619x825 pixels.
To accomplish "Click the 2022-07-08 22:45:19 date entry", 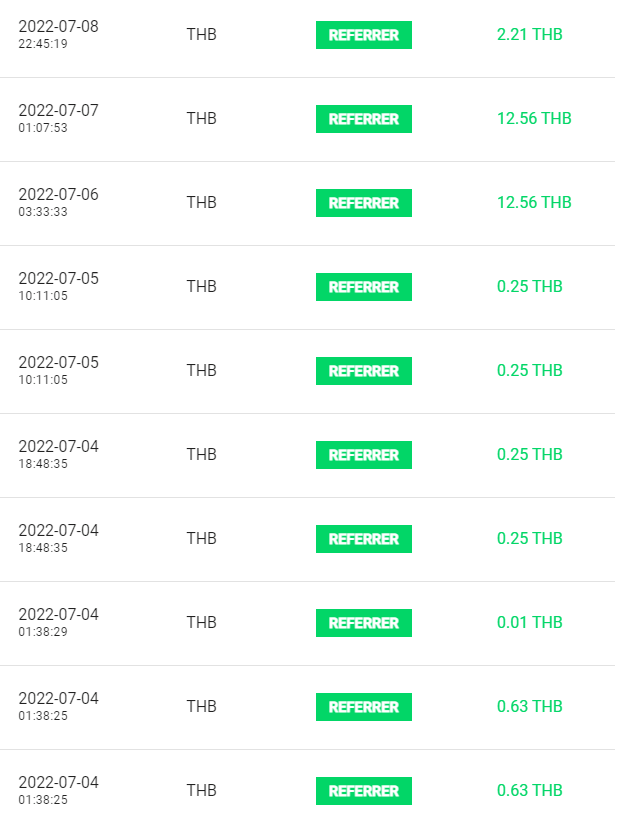I will 58,34.
